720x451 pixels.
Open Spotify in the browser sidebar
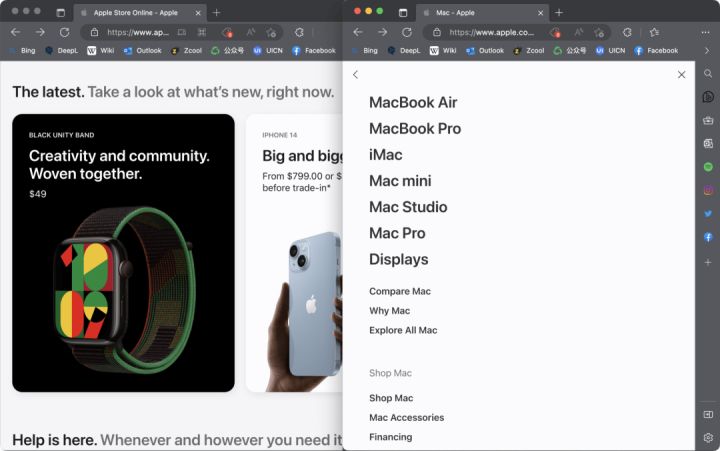tap(708, 167)
